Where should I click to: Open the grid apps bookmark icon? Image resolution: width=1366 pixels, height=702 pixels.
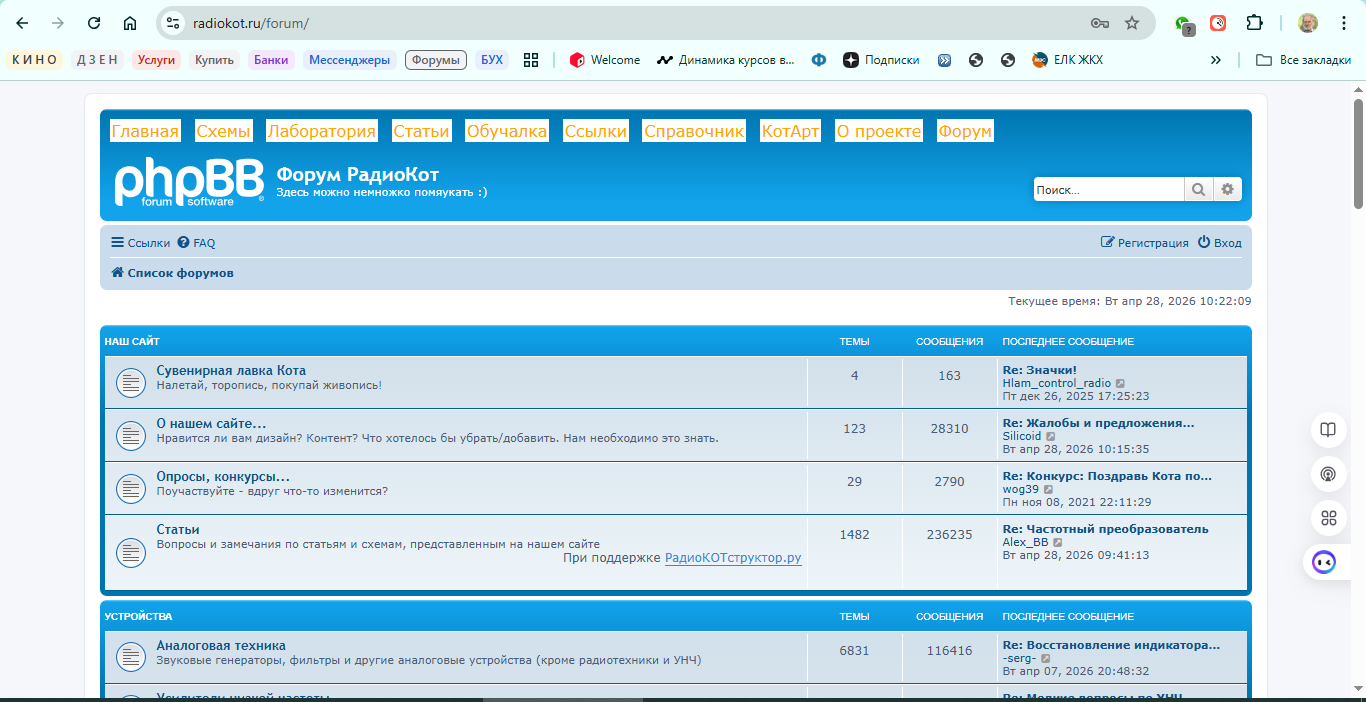(531, 60)
